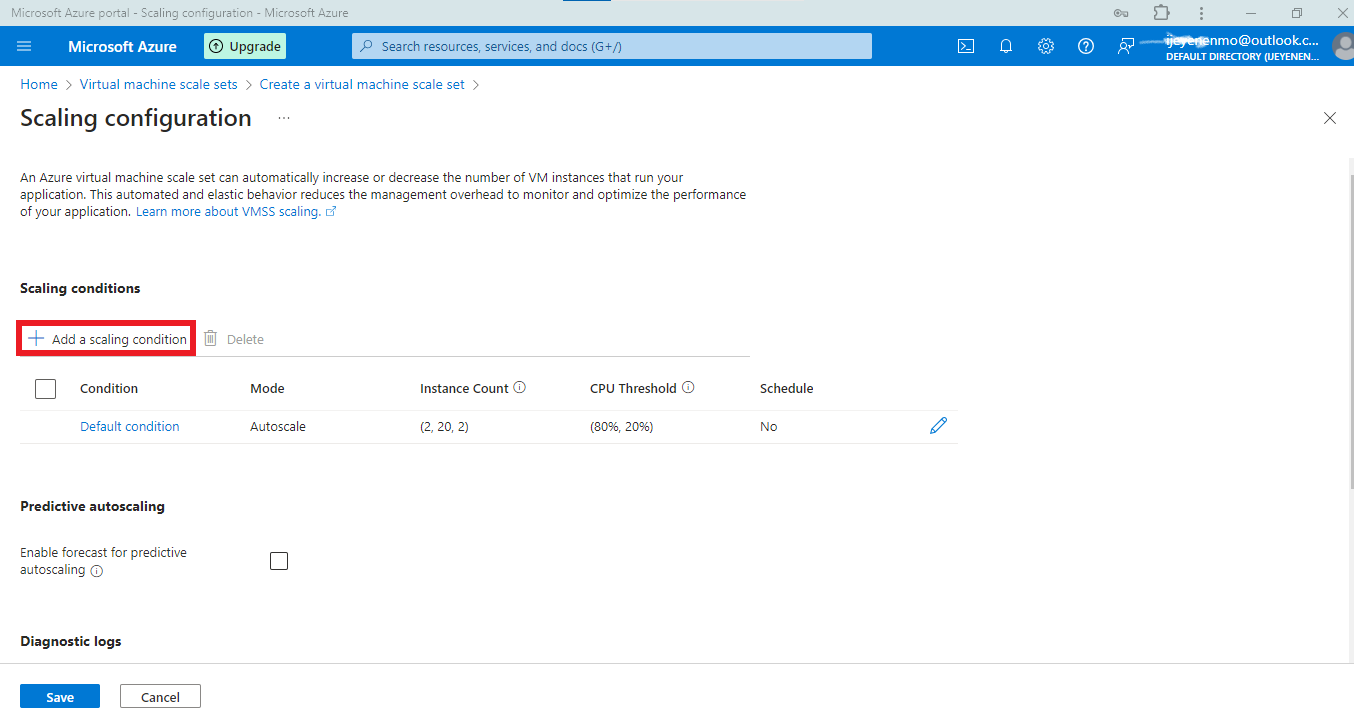Open portal settings gear
Viewport: 1354px width, 727px height.
1046,46
